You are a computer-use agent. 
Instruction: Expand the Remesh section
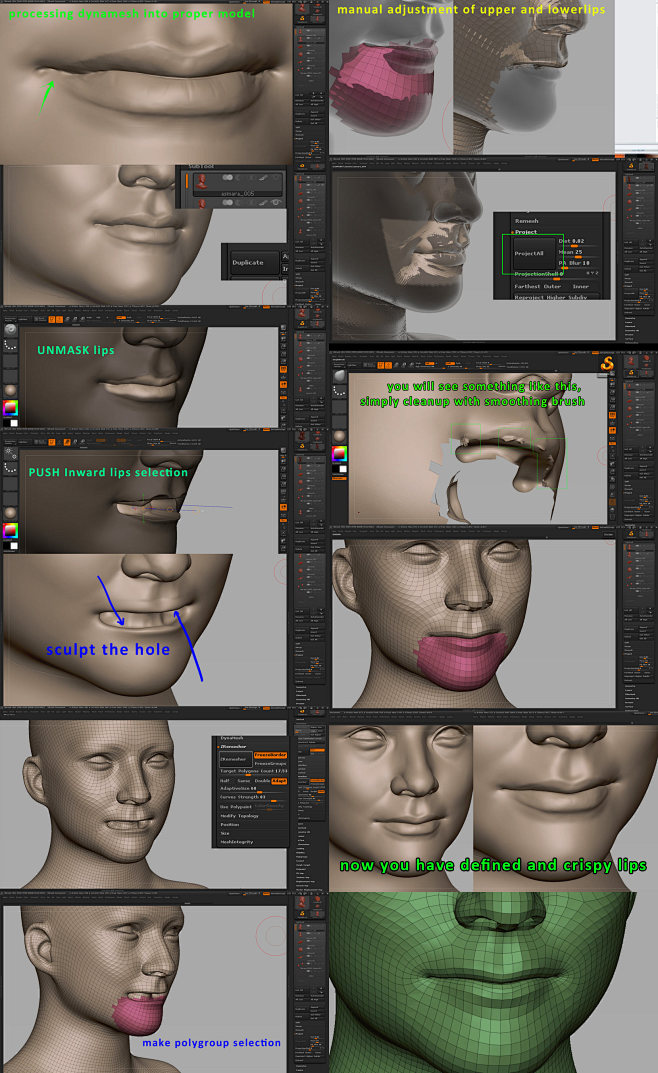526,221
